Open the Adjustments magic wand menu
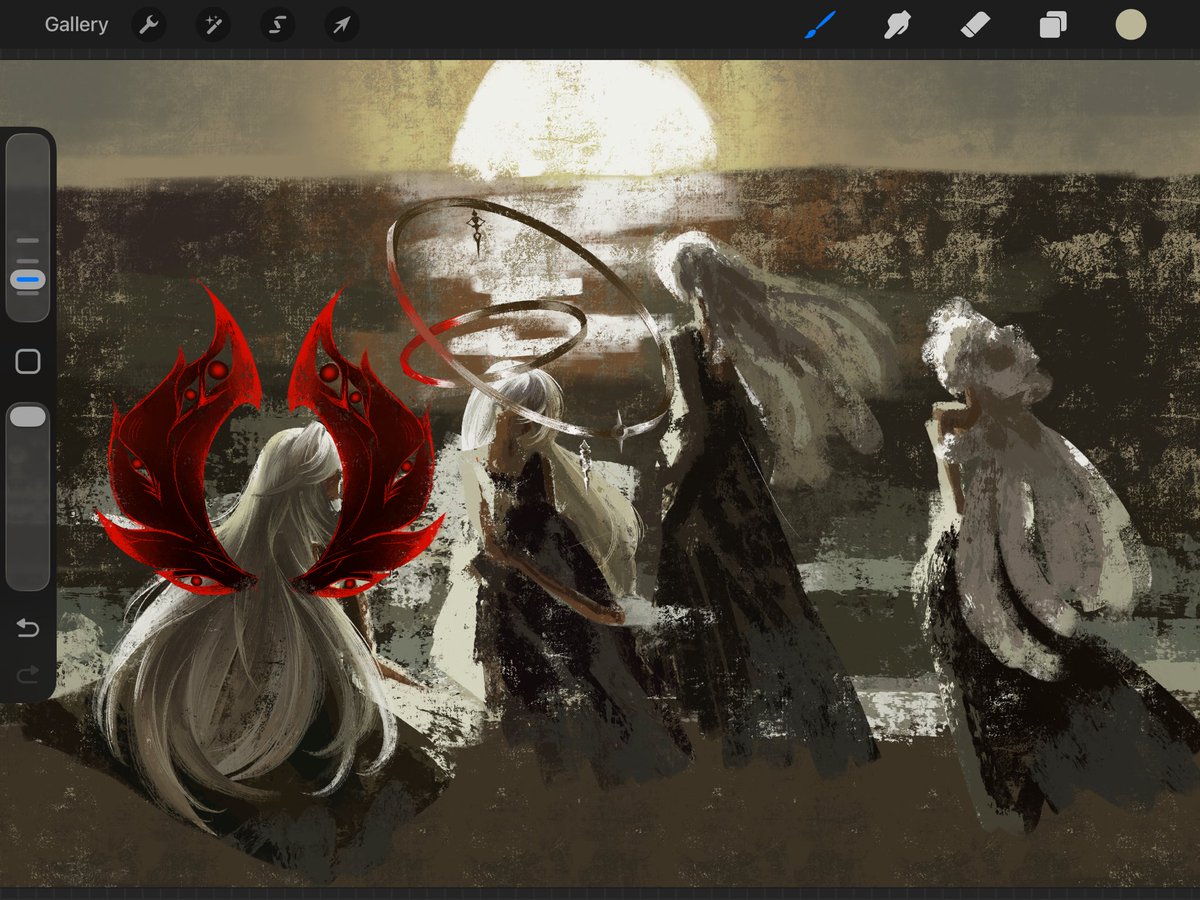 coord(213,25)
